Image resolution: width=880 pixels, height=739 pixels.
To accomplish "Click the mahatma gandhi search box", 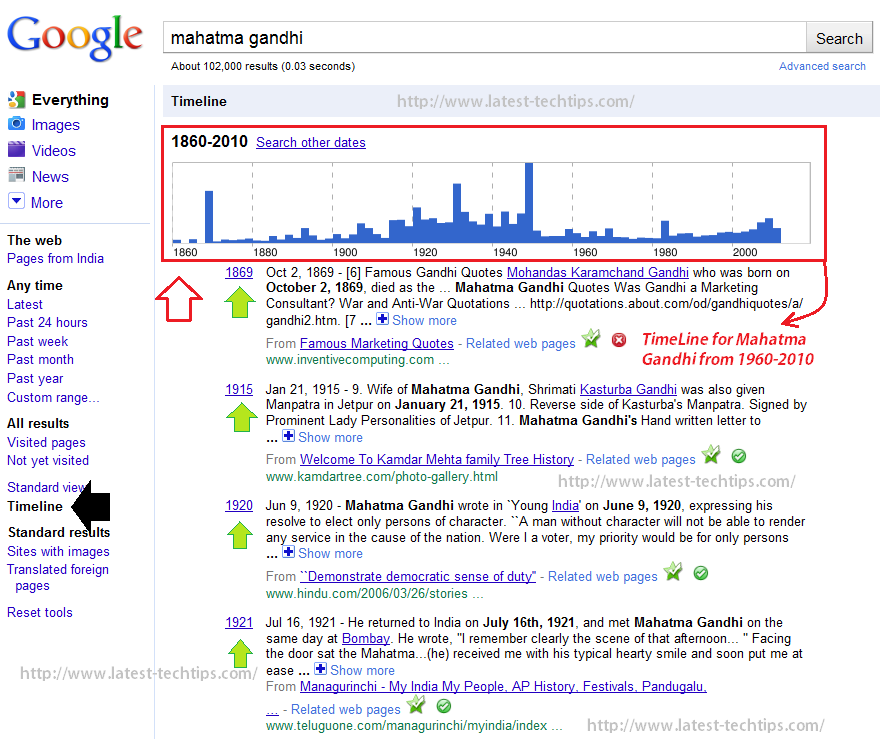I will tap(484, 38).
